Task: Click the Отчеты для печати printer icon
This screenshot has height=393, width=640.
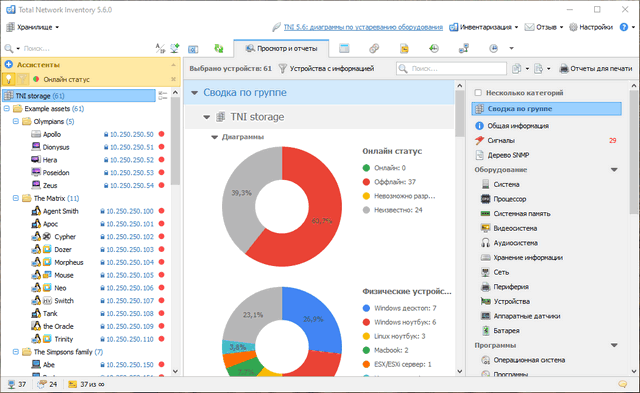Action: pyautogui.click(x=564, y=69)
